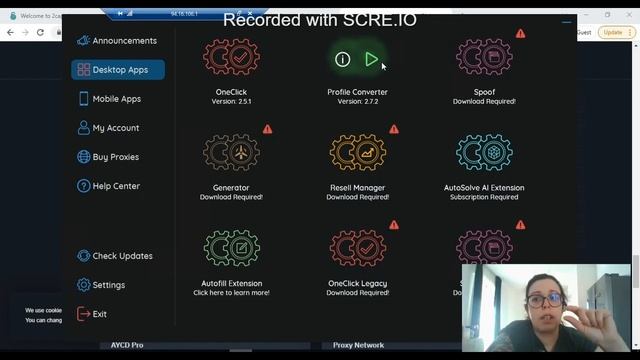Screen dimensions: 640x360
Task: Click AutoSolve Subscription Required text
Action: [x=484, y=197]
